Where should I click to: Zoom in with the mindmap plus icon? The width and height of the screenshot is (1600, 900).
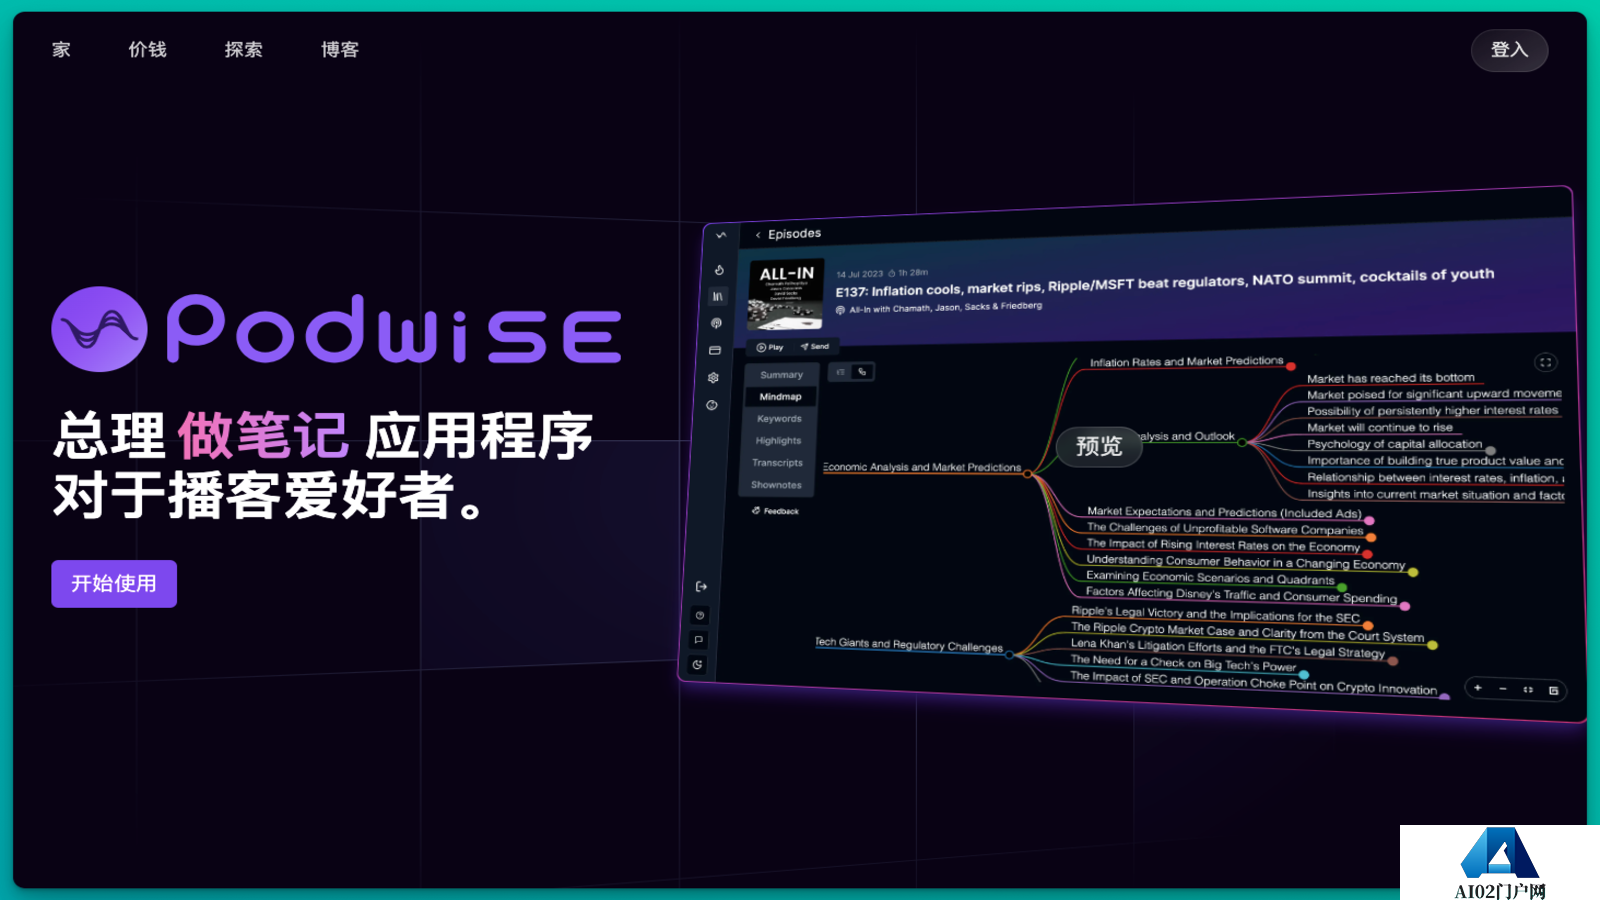click(1477, 688)
